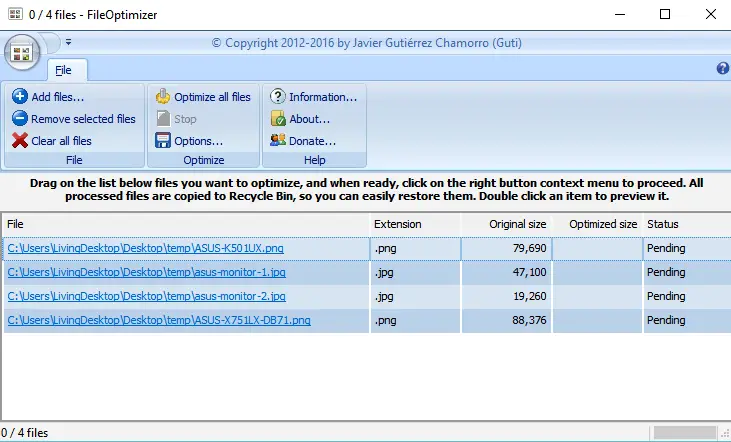Open the round application menu button
This screenshot has height=442, width=731.
point(21,52)
